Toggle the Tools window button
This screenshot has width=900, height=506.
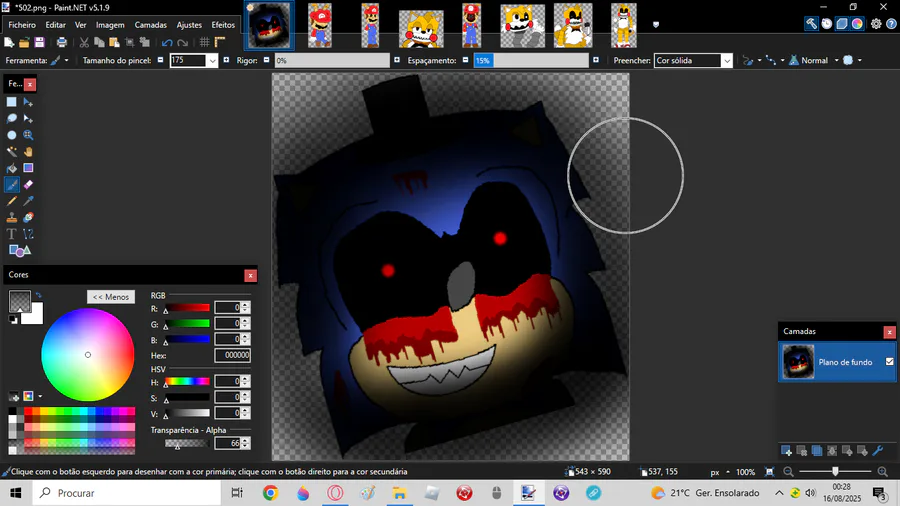point(811,24)
